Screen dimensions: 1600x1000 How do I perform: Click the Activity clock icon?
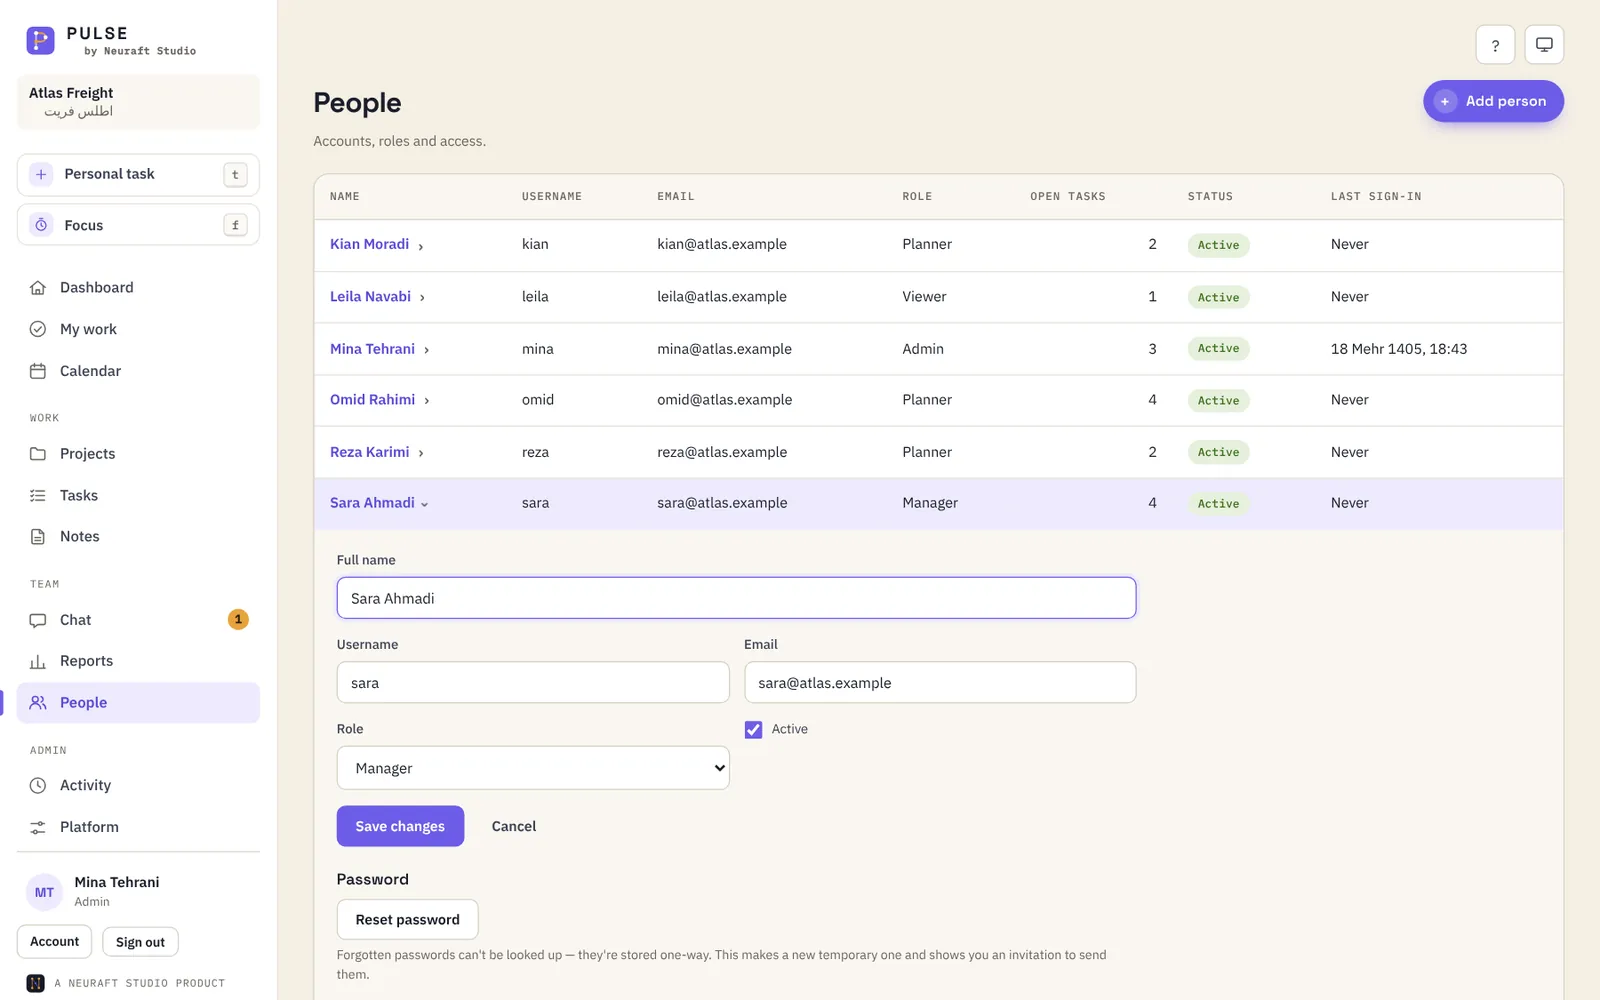38,786
